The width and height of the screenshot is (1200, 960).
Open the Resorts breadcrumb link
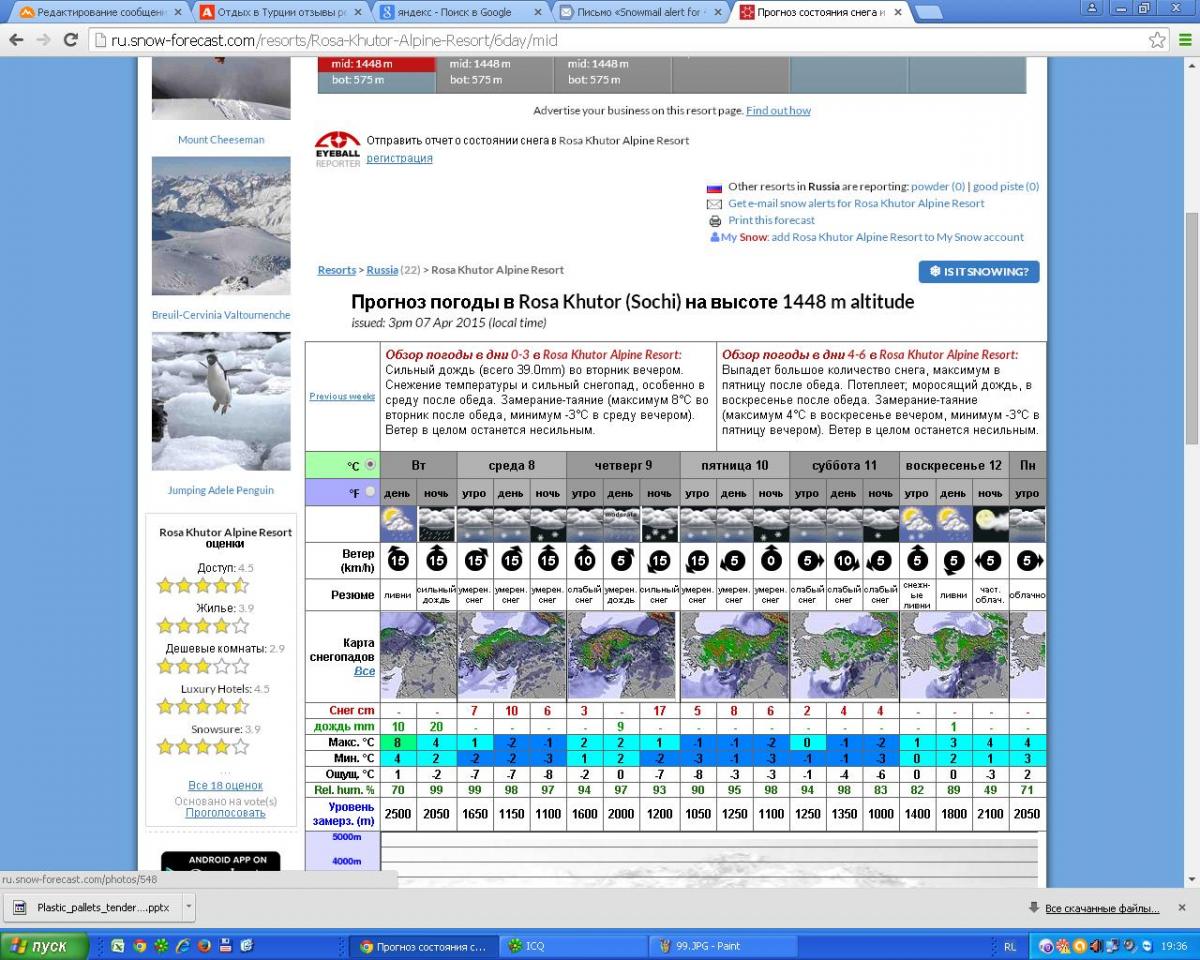tap(337, 270)
